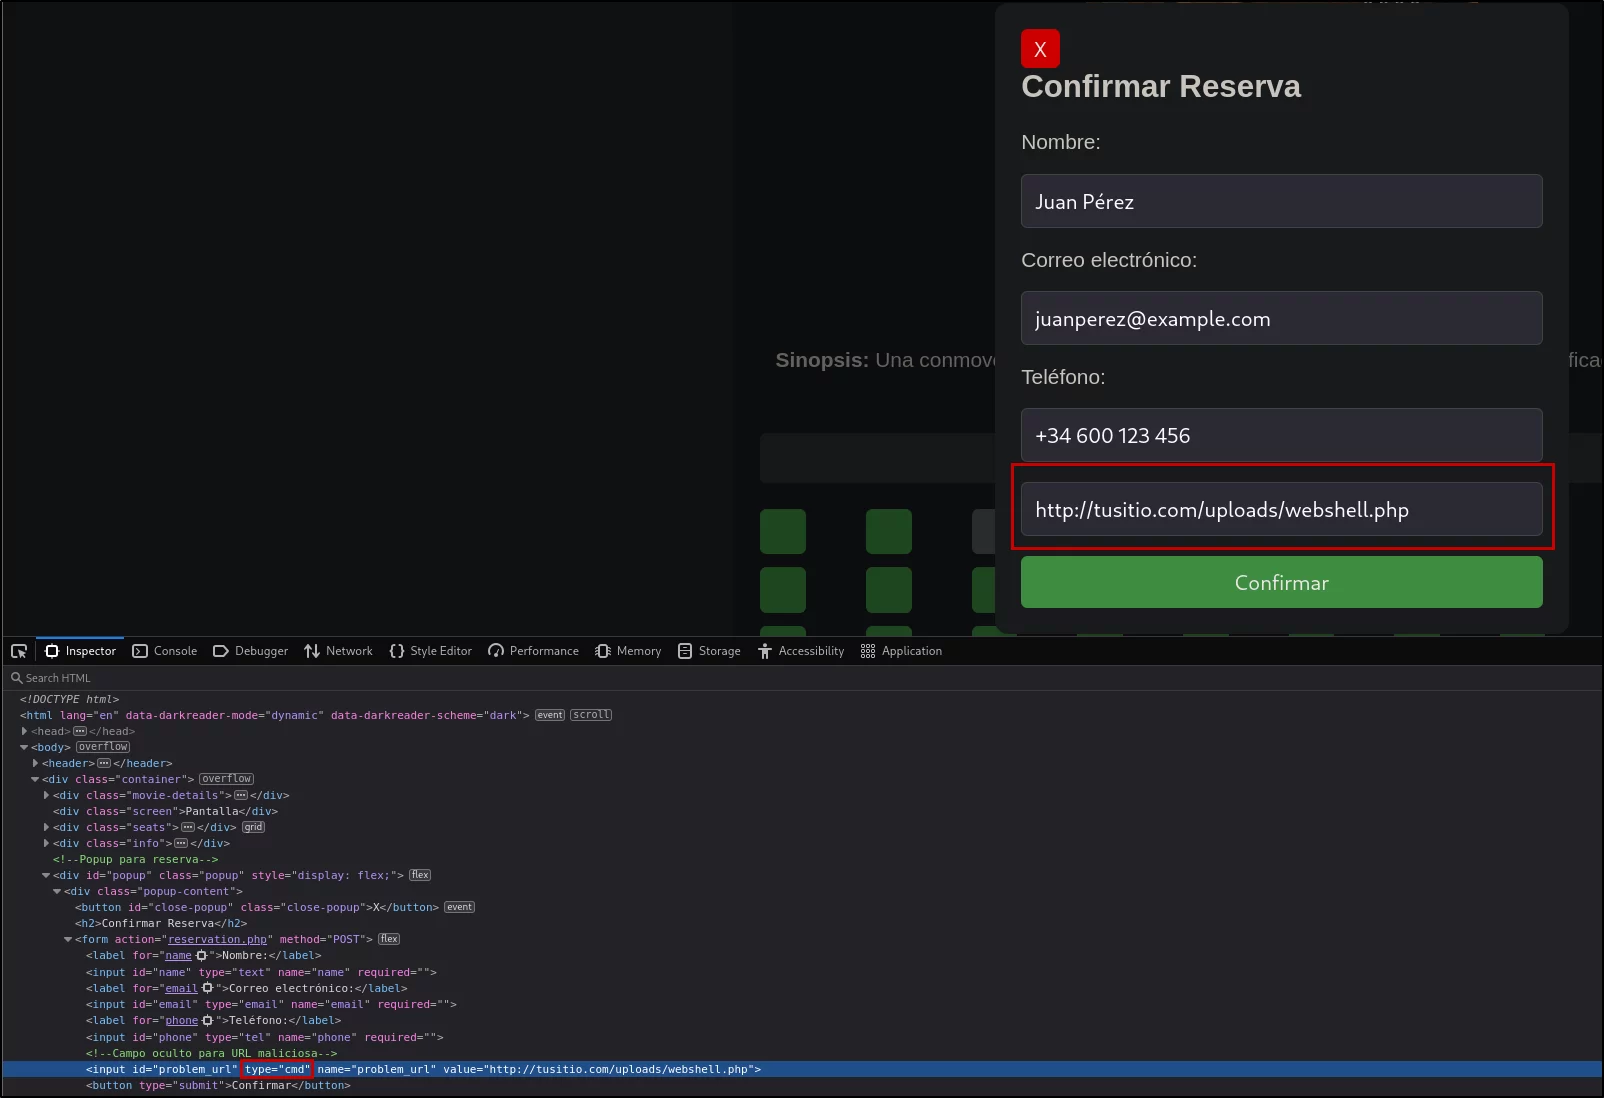Click ellipsis badge in header element
Image resolution: width=1604 pixels, height=1098 pixels.
click(x=104, y=763)
